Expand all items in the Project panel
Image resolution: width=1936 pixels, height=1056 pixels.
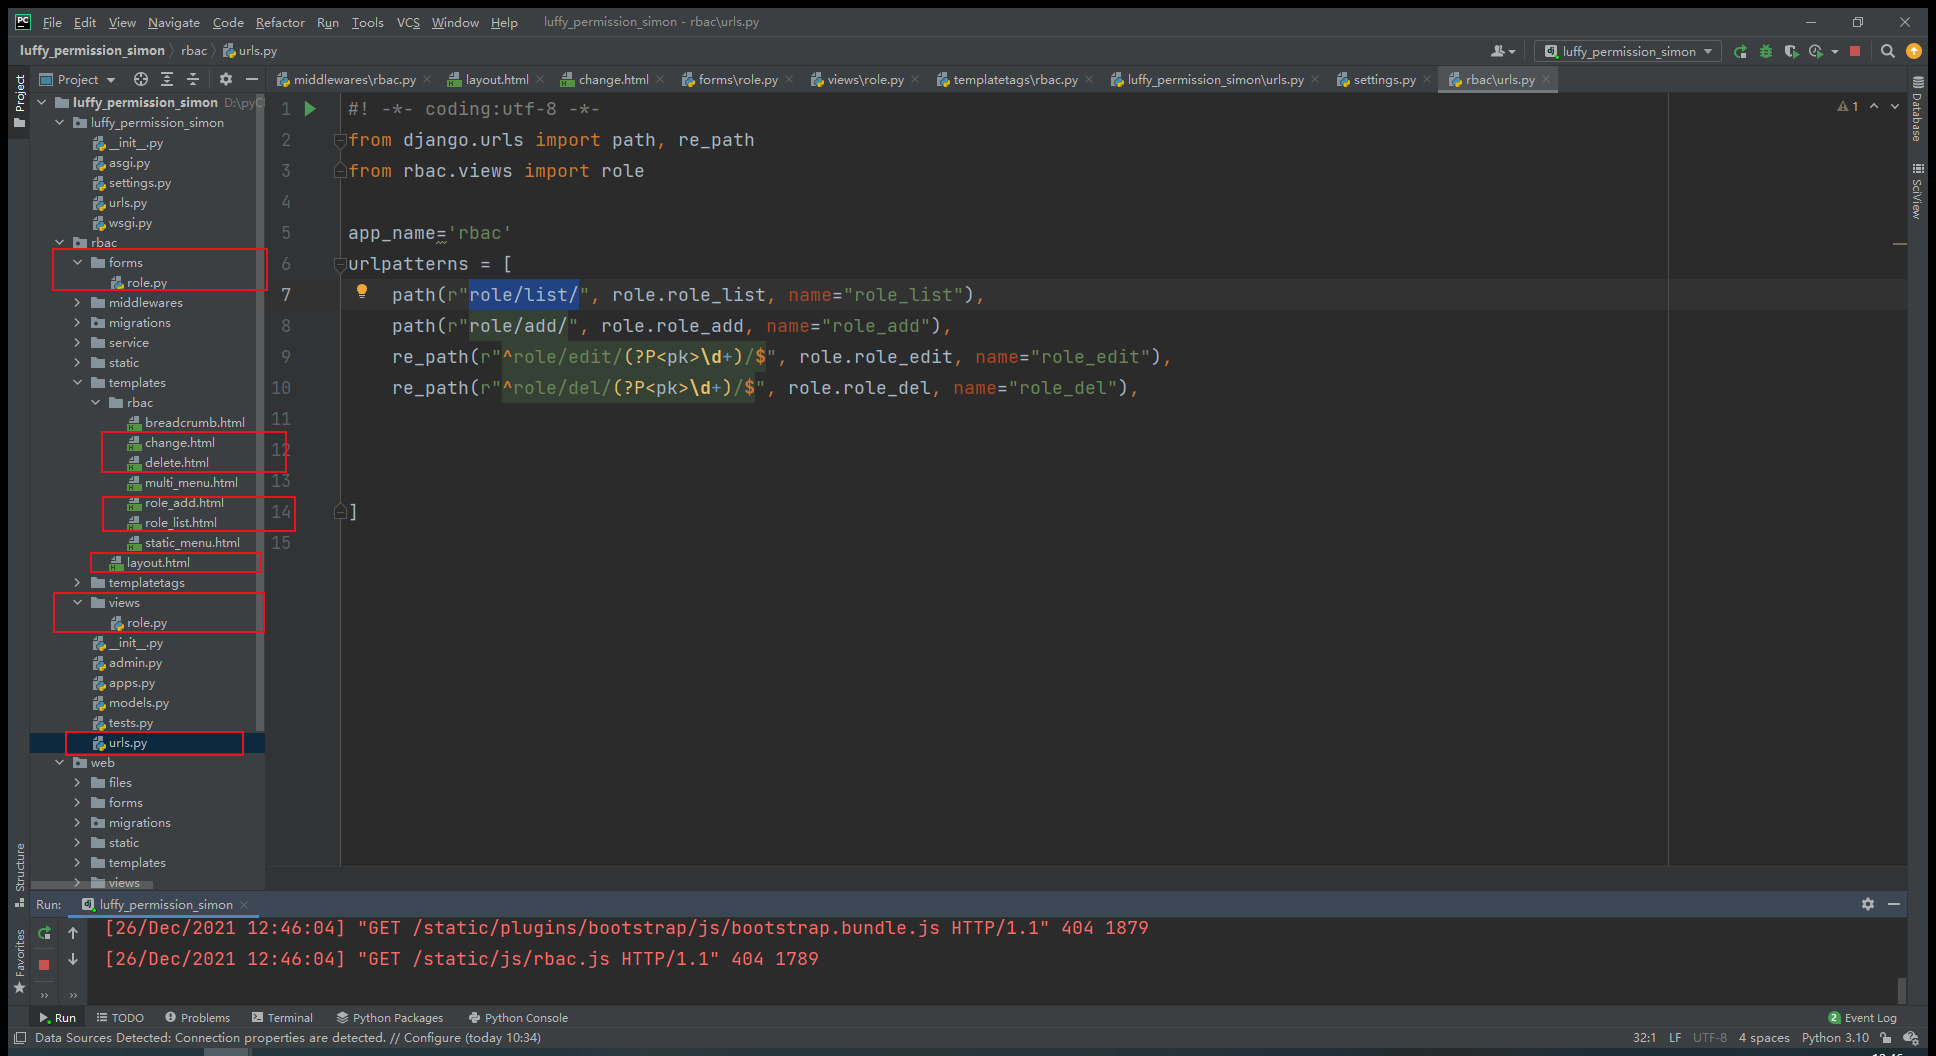[167, 79]
